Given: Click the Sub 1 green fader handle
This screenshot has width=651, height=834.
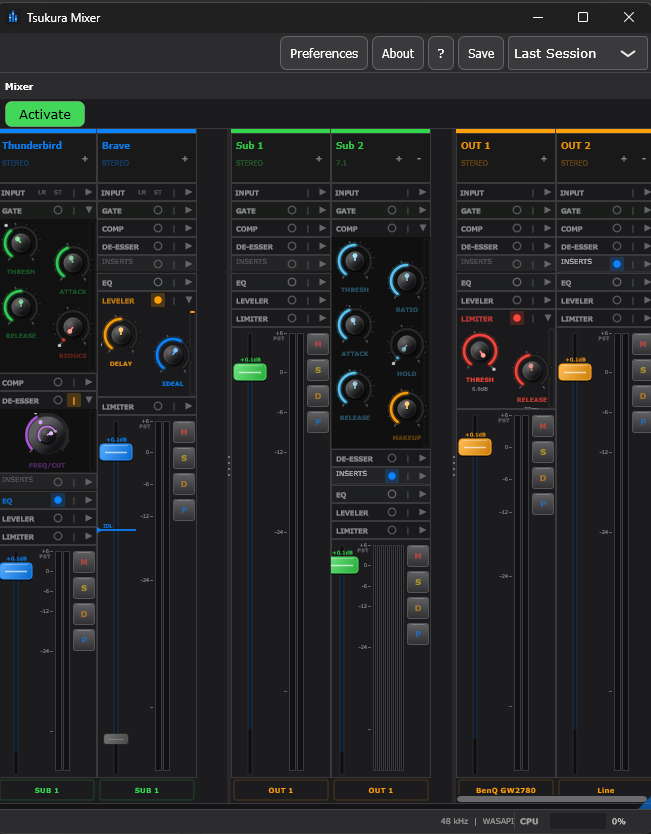Looking at the screenshot, I should 250,372.
